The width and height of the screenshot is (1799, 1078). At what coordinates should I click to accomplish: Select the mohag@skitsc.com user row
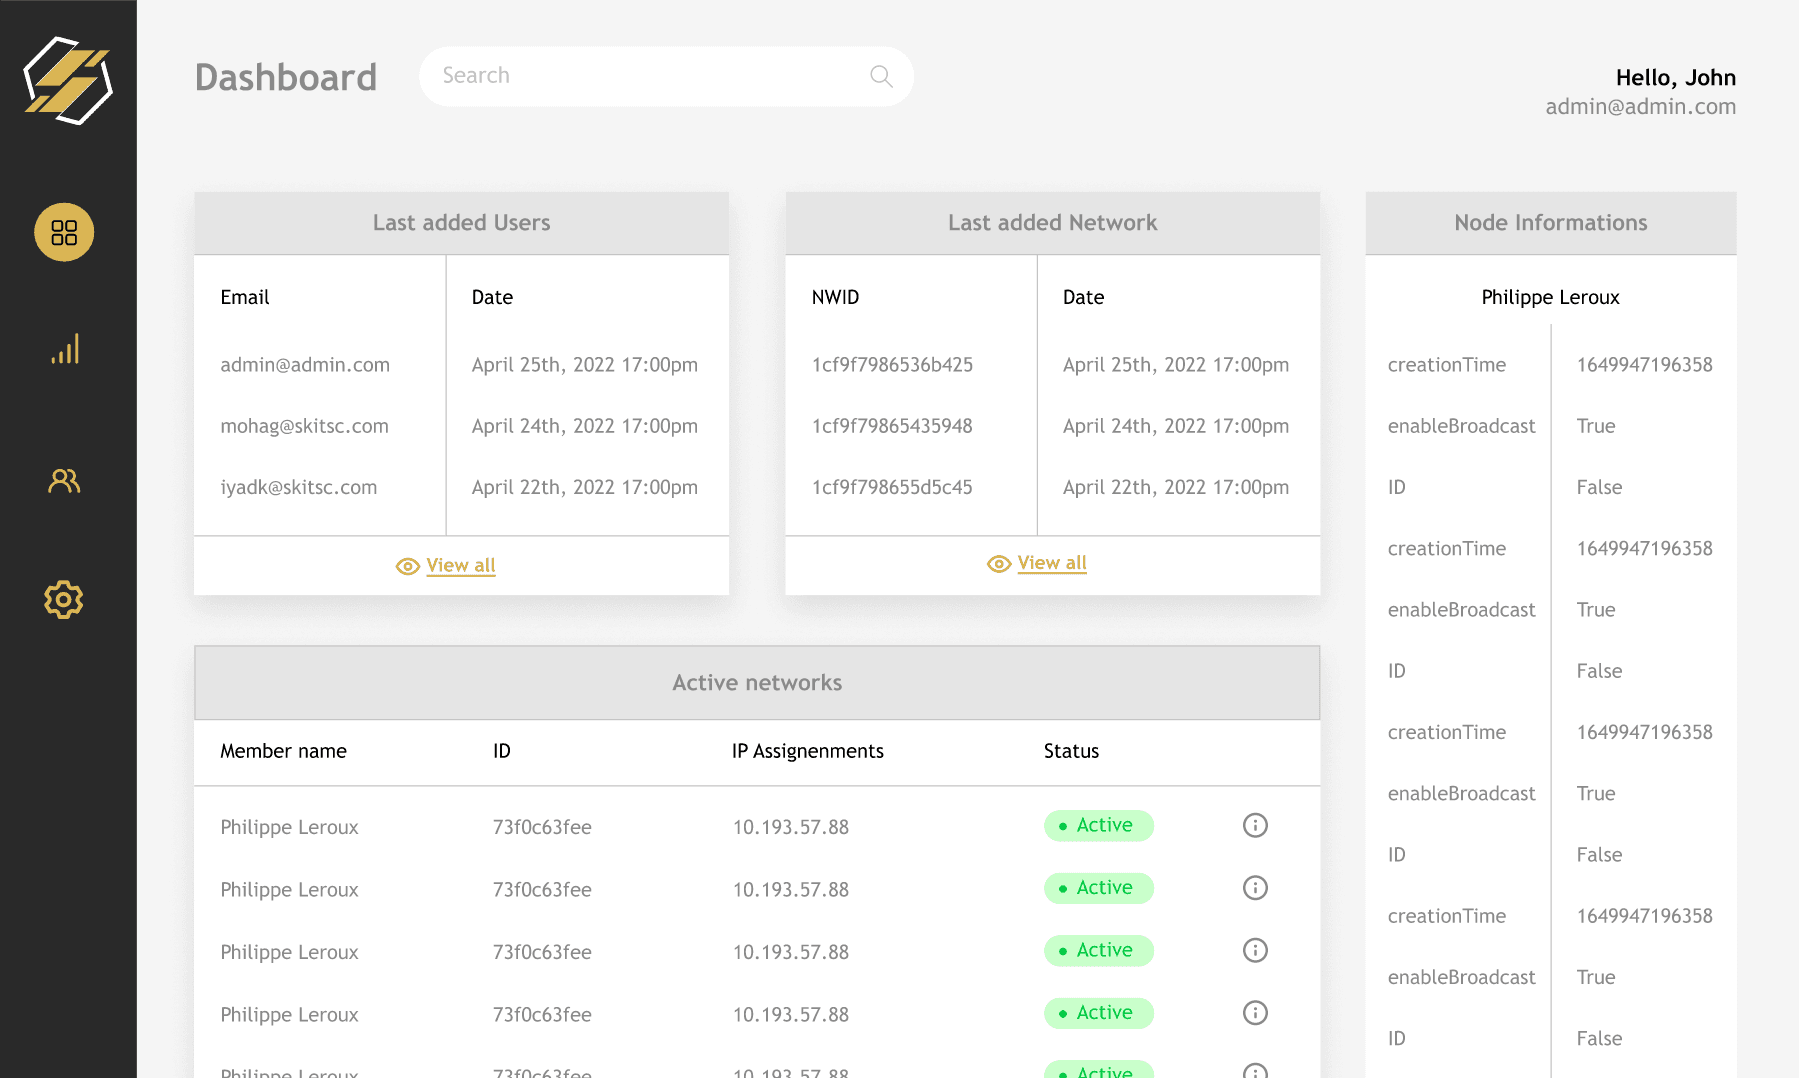click(x=304, y=426)
